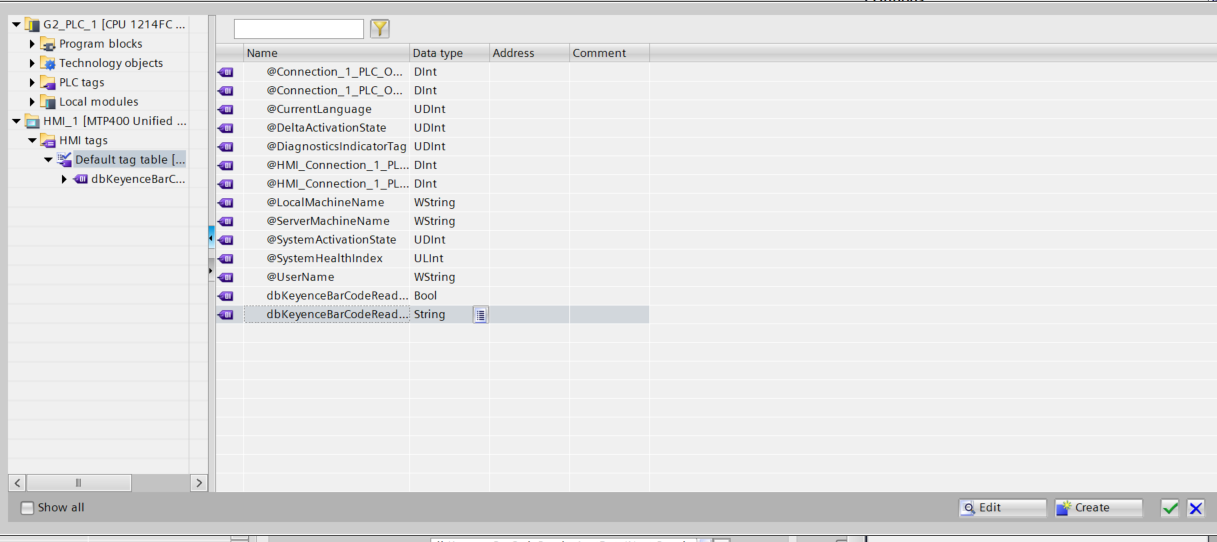The image size is (1217, 542).
Task: Collapse the Default tag table node
Action: pos(48,160)
